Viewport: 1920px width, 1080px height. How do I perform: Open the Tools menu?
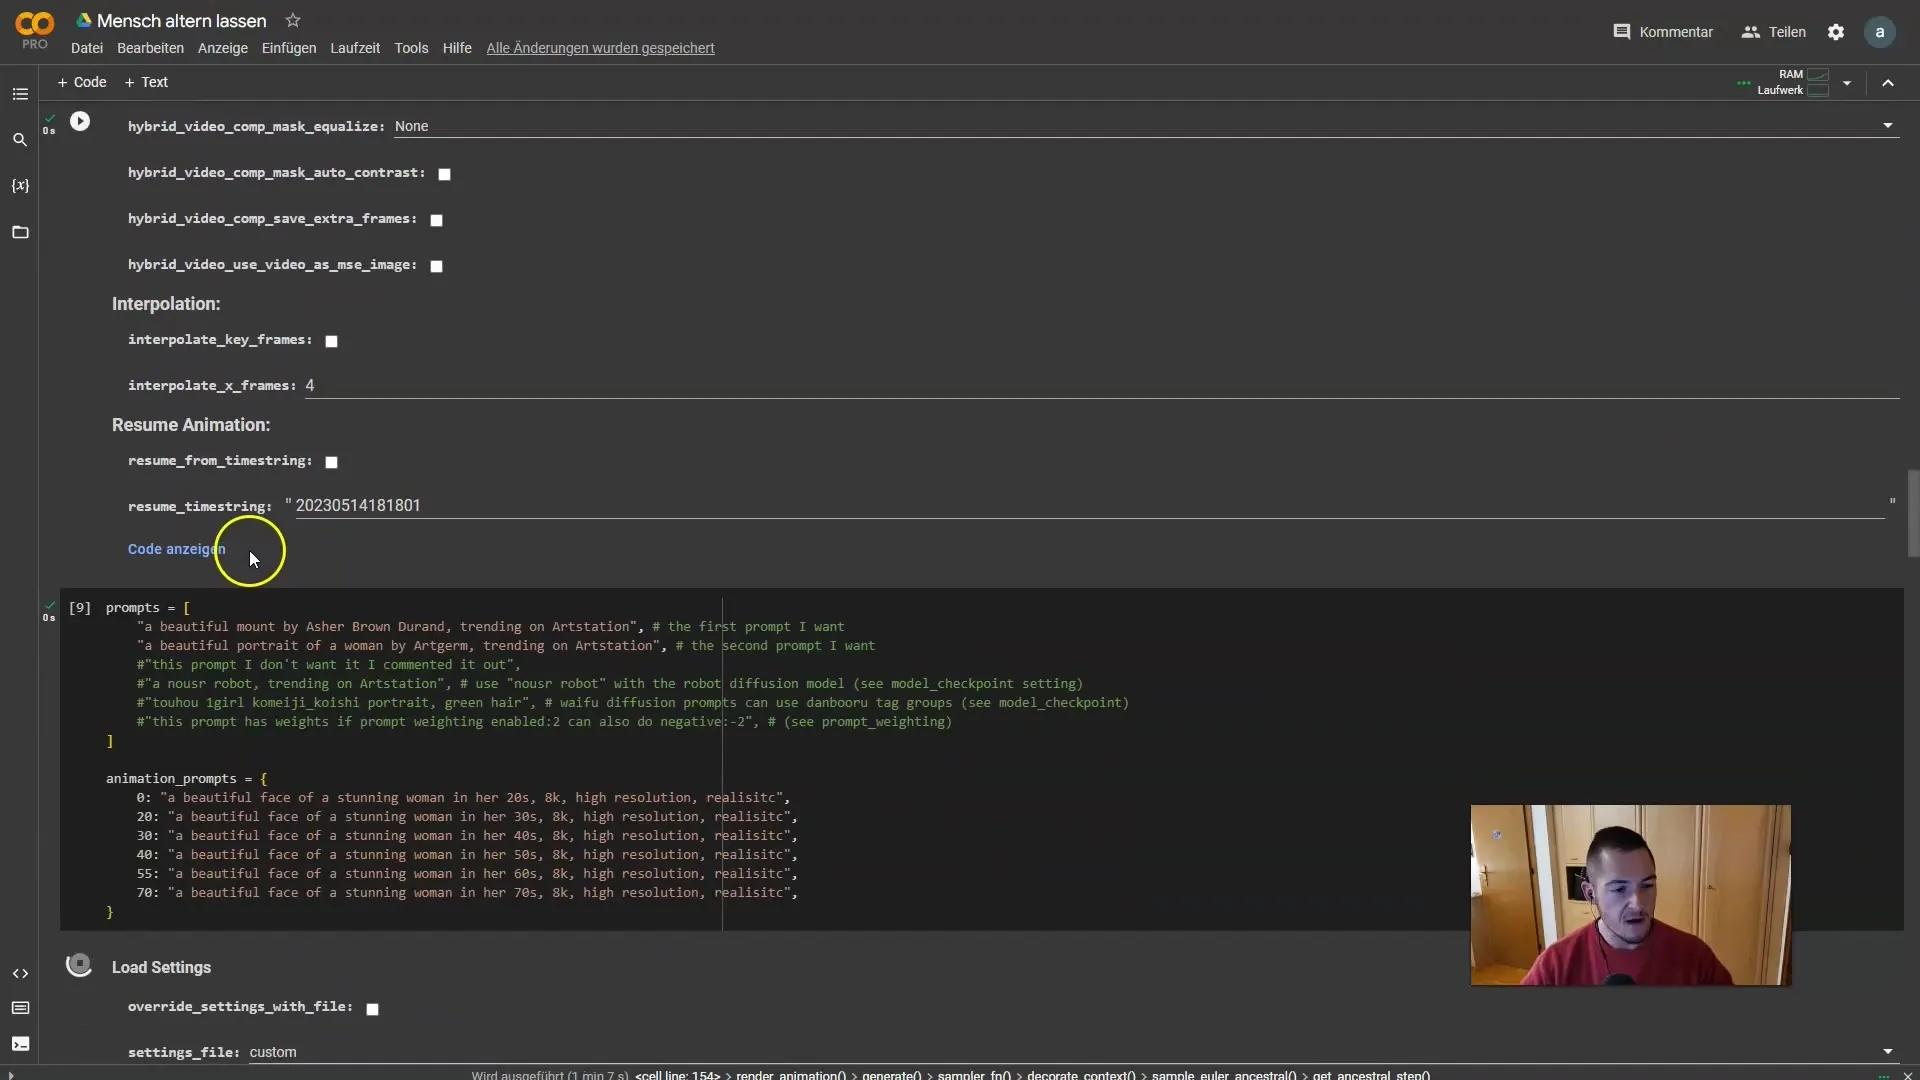[x=411, y=48]
